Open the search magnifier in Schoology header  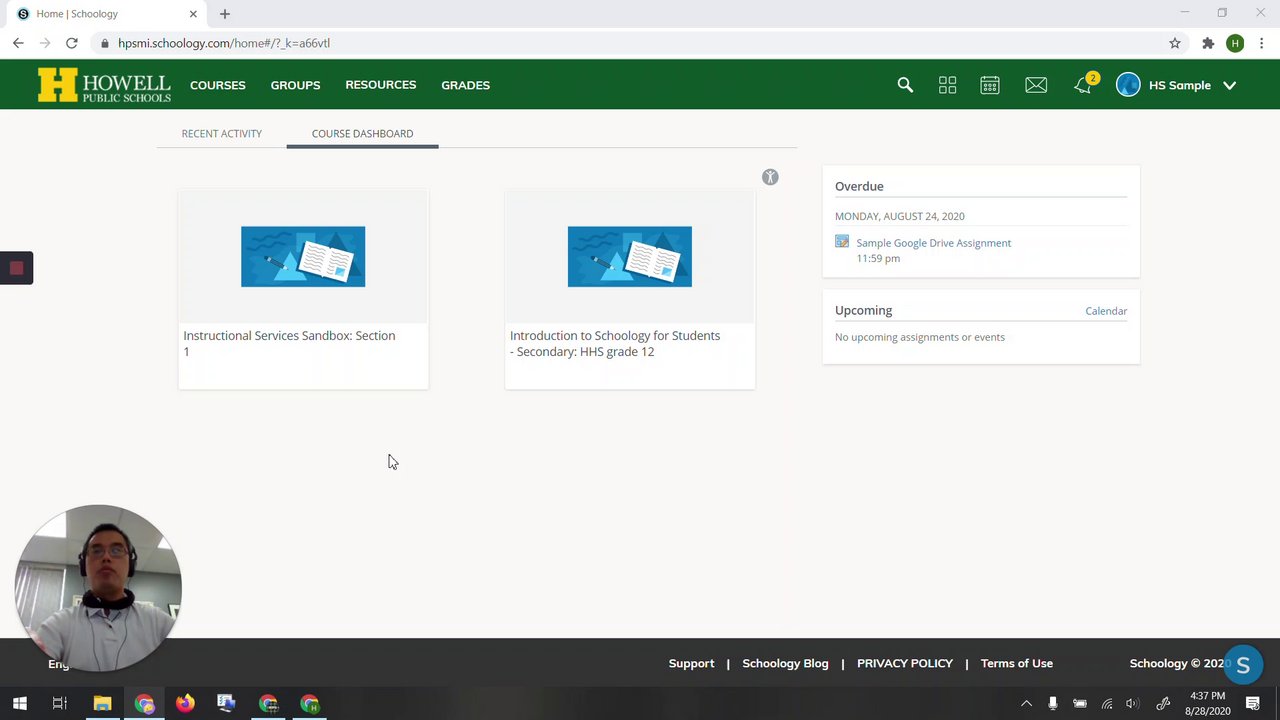(x=905, y=85)
